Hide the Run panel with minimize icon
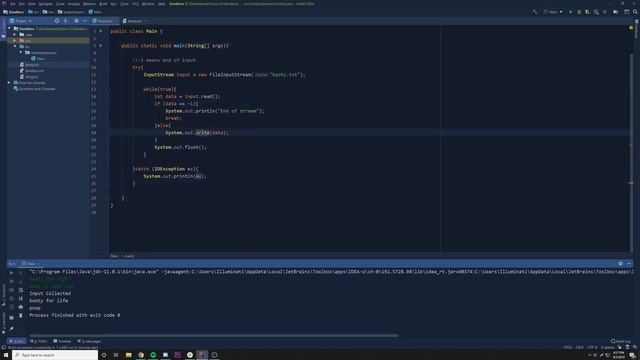 tap(629, 264)
